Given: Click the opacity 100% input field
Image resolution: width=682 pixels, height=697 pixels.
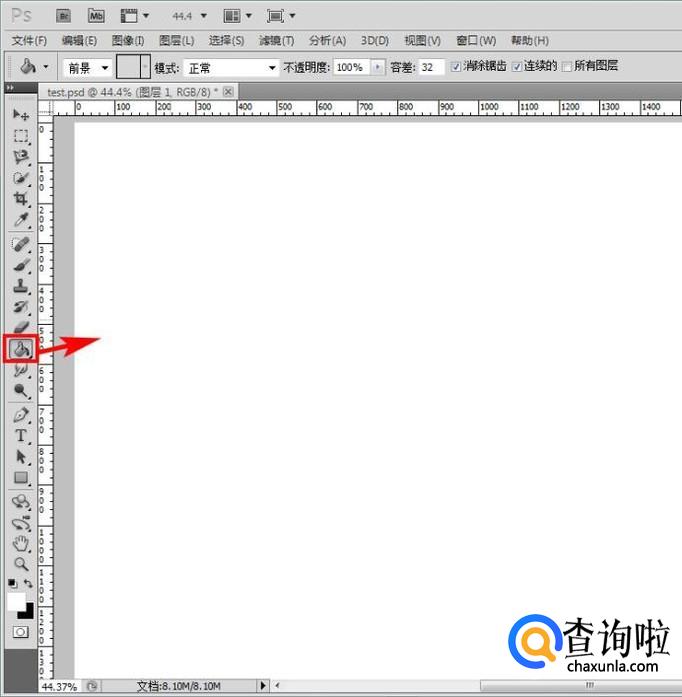Looking at the screenshot, I should click(x=352, y=67).
